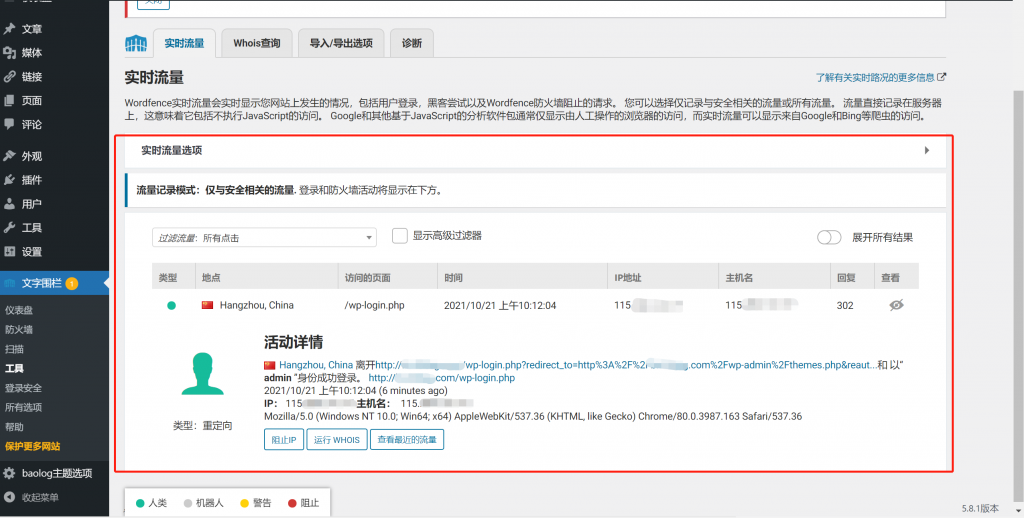
Task: Open 了解有关实时路况的更多信息 link
Action: tap(875, 77)
